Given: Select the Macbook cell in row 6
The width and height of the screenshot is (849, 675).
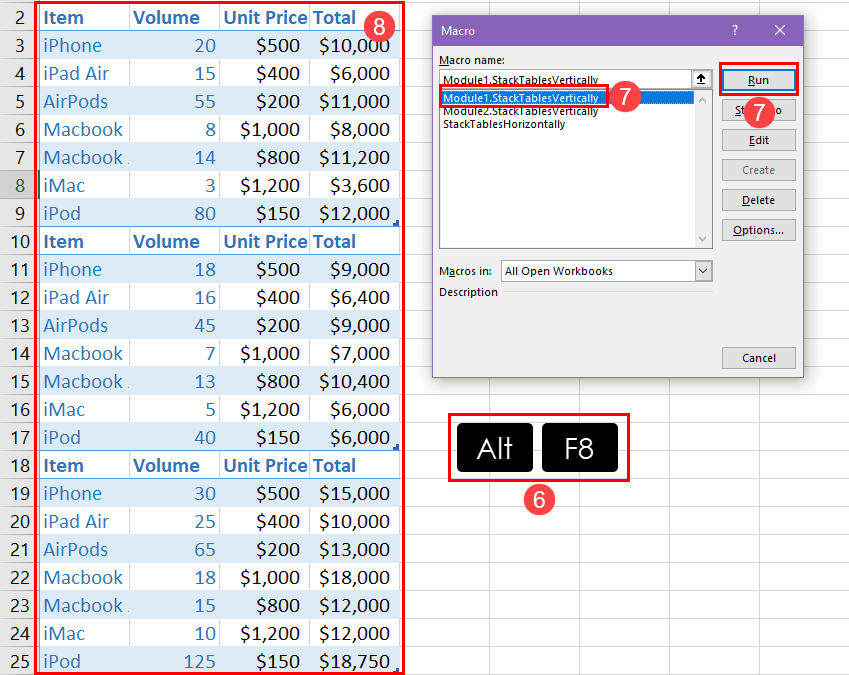Looking at the screenshot, I should tap(84, 129).
